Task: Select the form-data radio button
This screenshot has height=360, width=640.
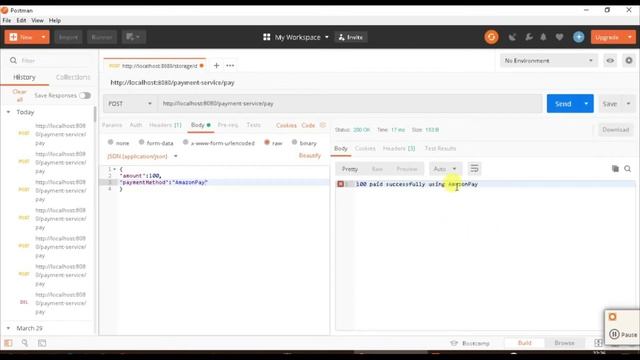Action: 141,142
